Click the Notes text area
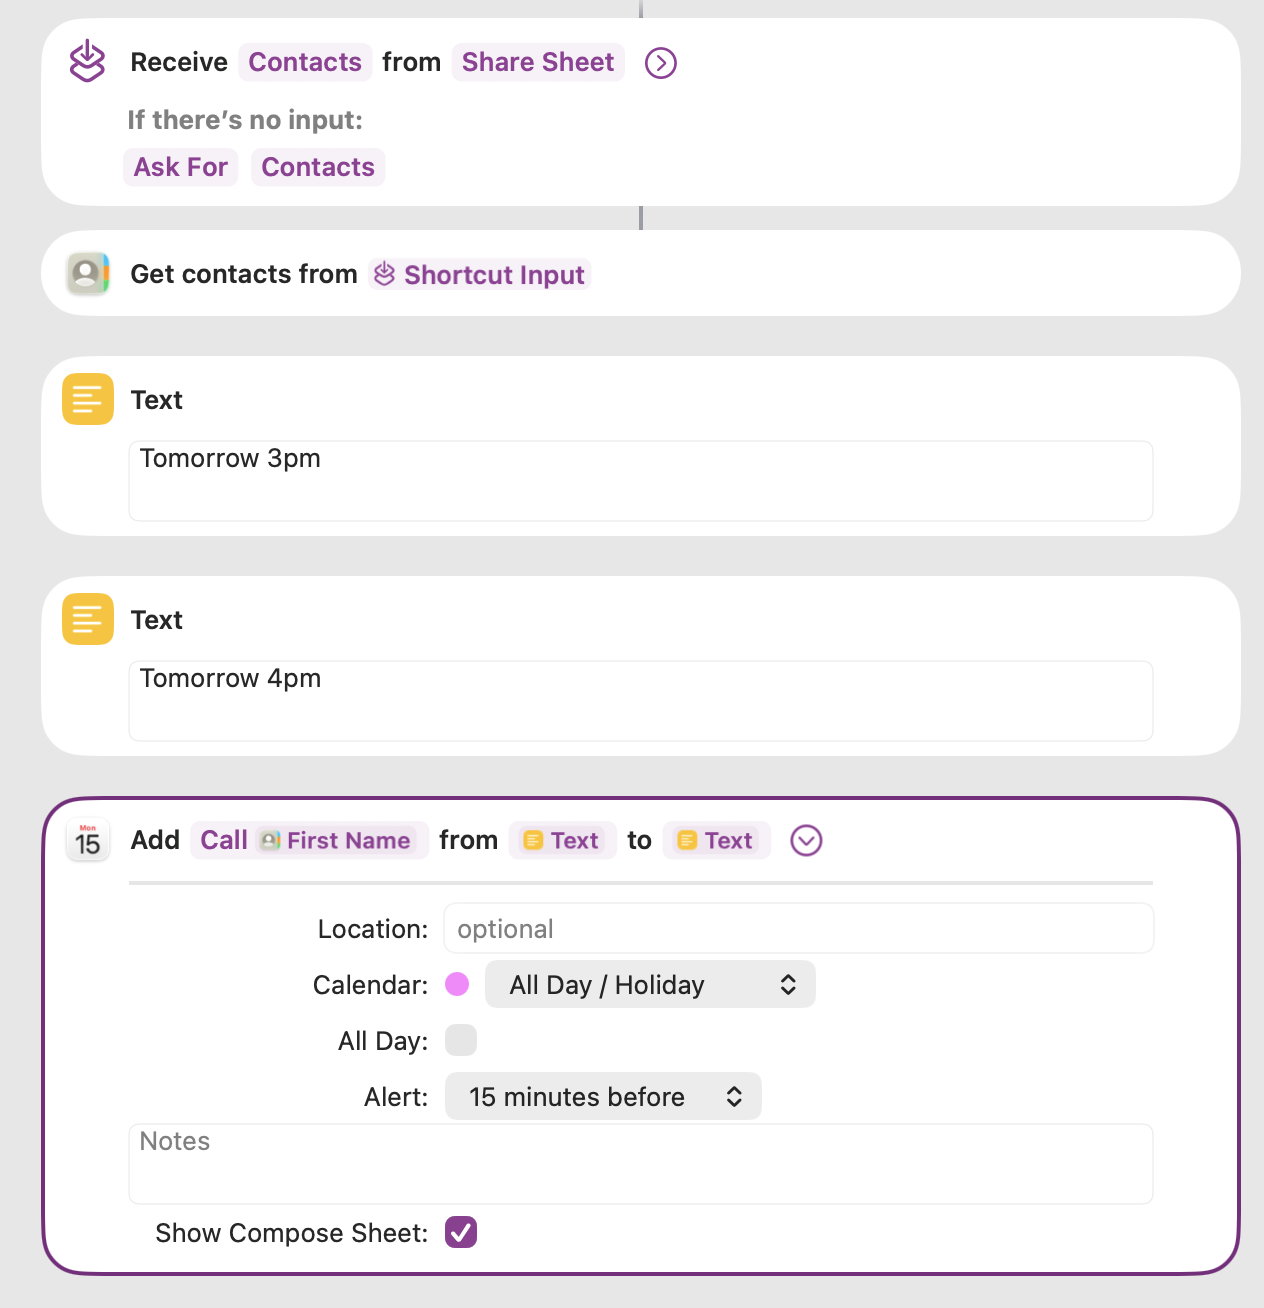Viewport: 1264px width, 1308px height. pos(640,1164)
